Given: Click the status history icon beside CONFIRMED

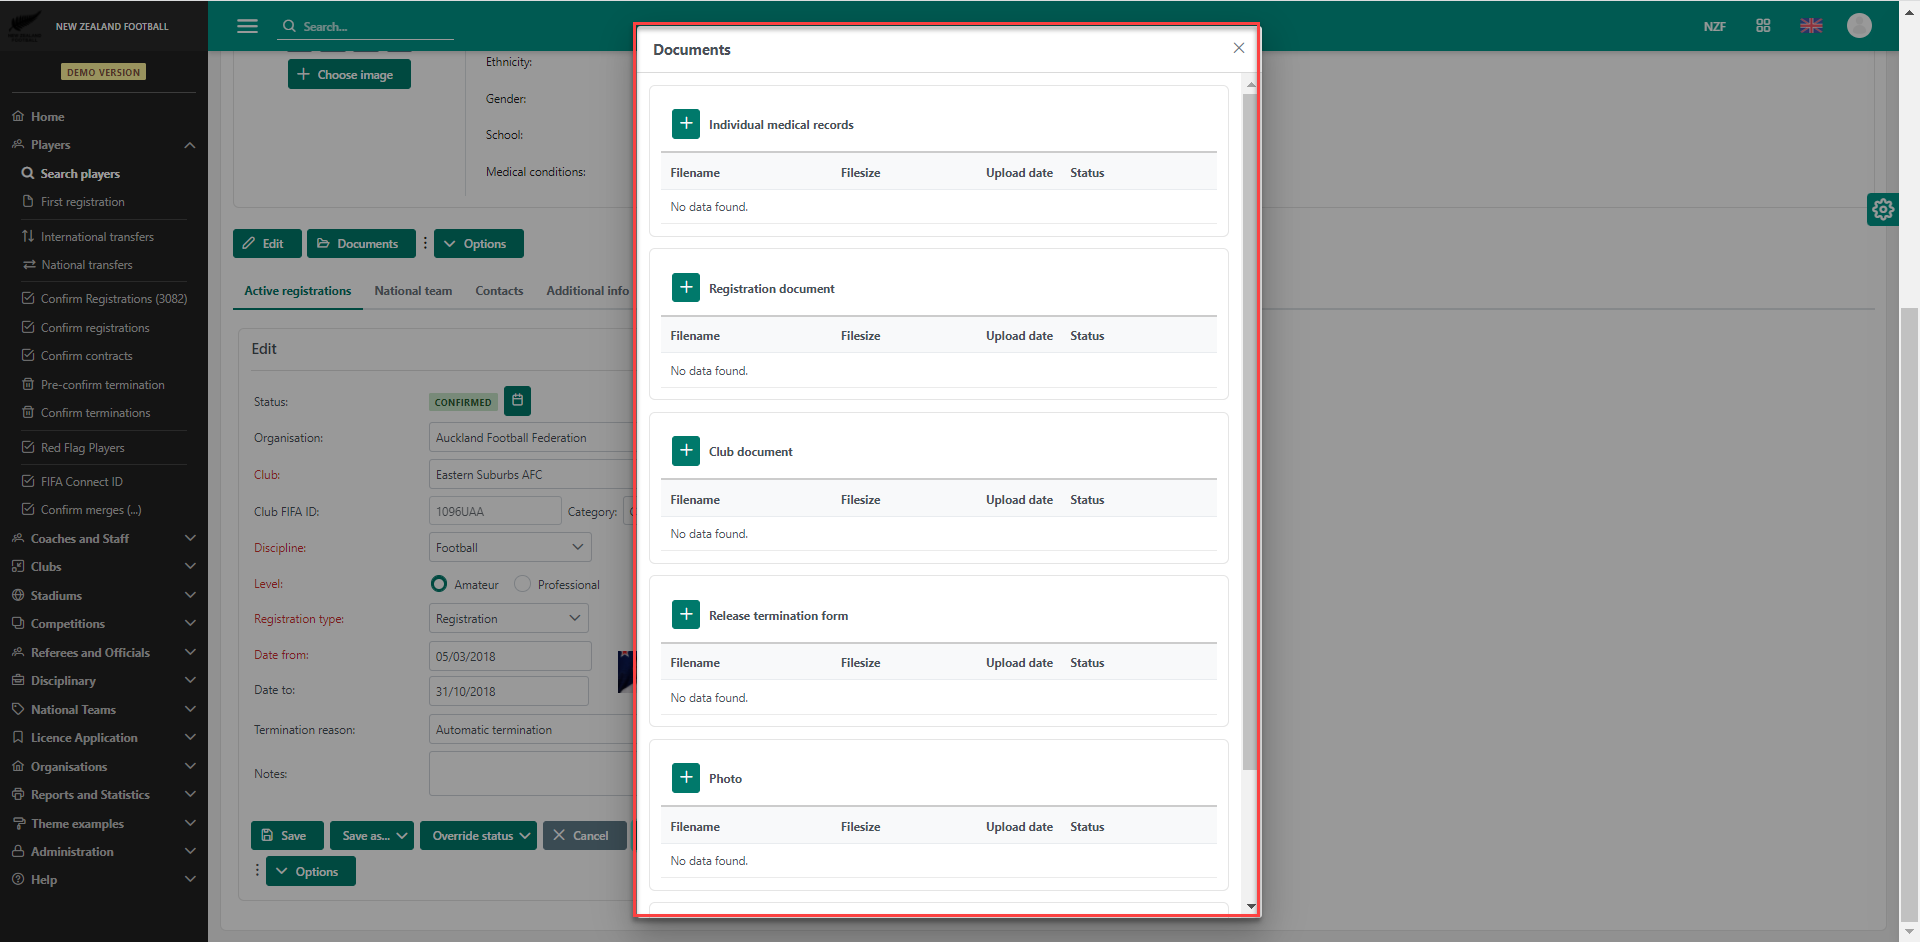Looking at the screenshot, I should coord(517,401).
